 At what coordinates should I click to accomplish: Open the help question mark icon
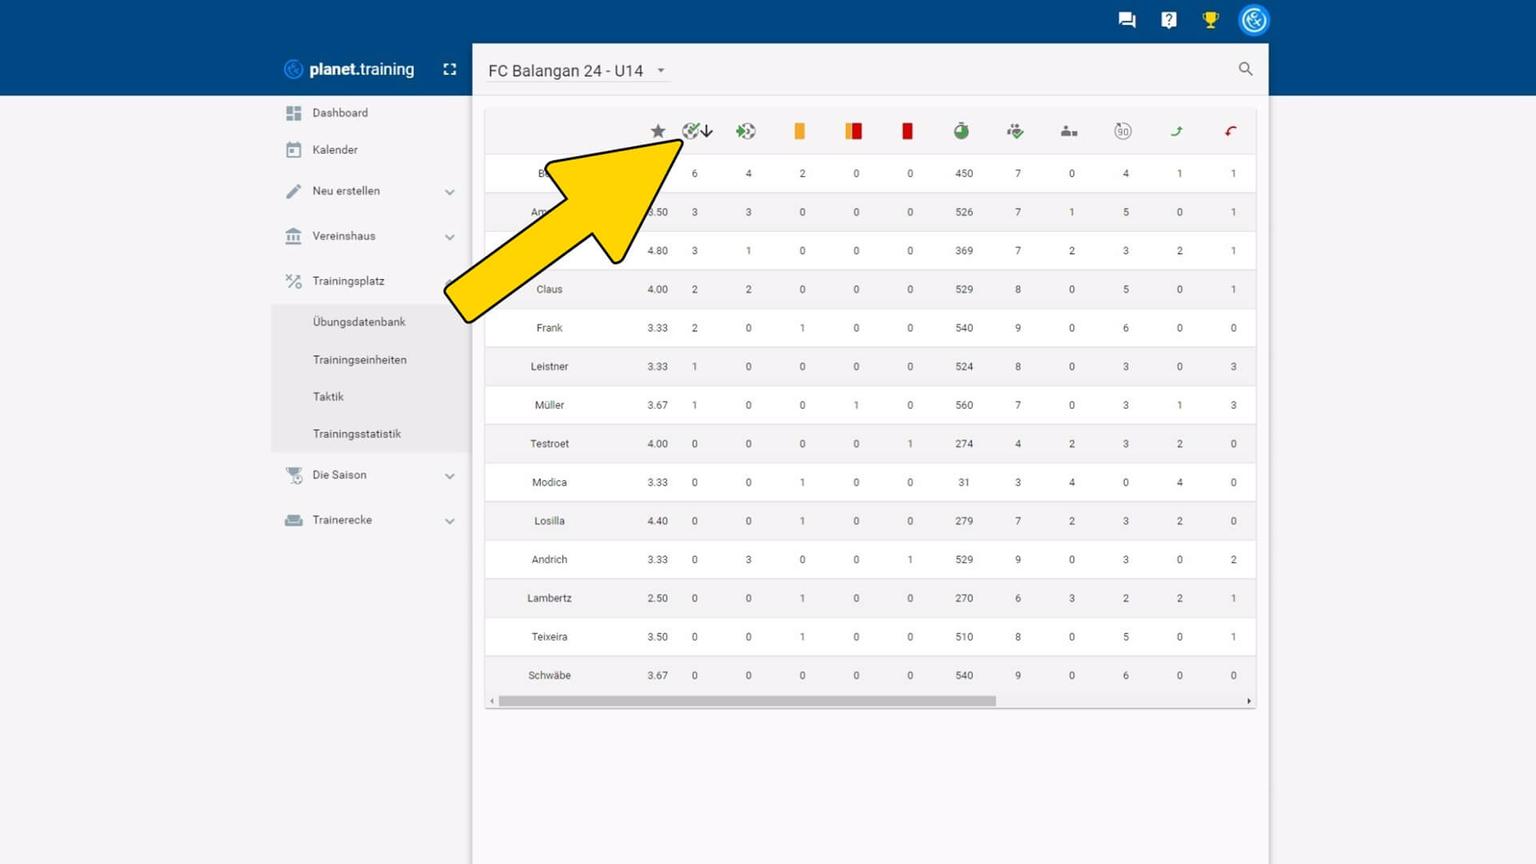click(1169, 20)
